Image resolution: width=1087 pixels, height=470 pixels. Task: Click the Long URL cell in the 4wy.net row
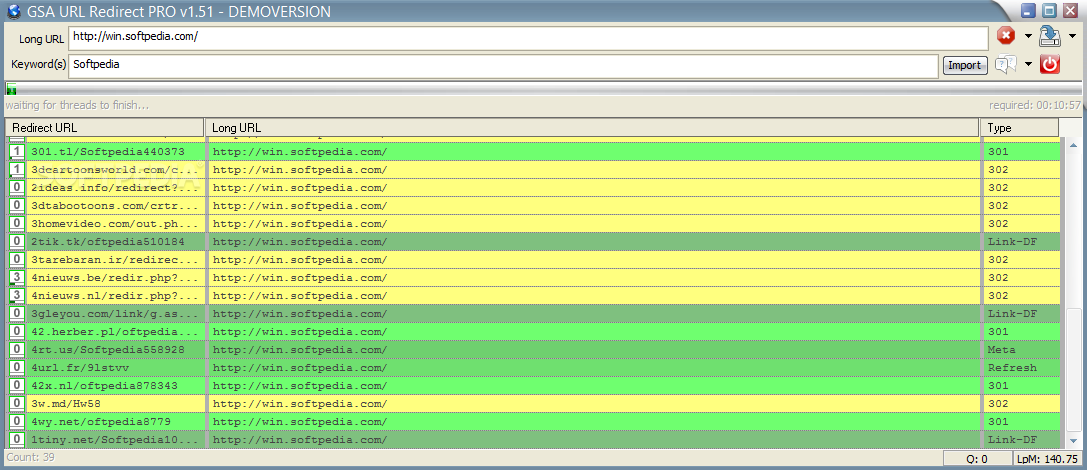pyautogui.click(x=595, y=422)
